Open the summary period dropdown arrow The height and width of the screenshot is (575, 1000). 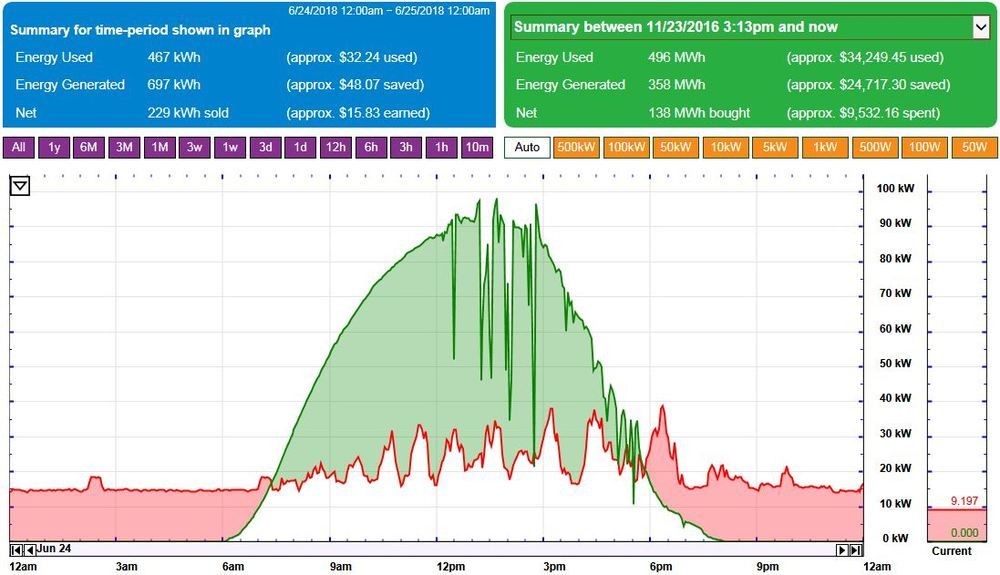pyautogui.click(x=981, y=27)
